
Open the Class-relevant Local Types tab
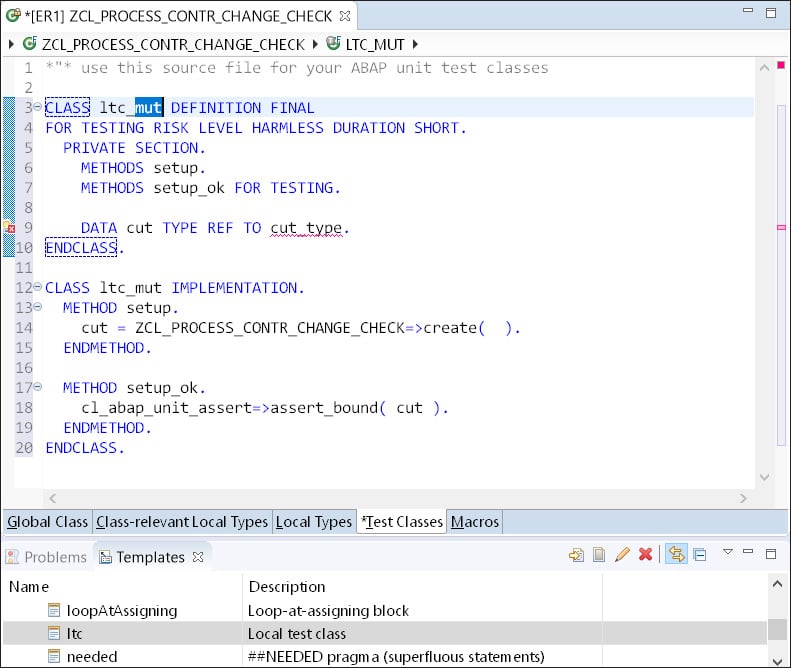coord(182,522)
